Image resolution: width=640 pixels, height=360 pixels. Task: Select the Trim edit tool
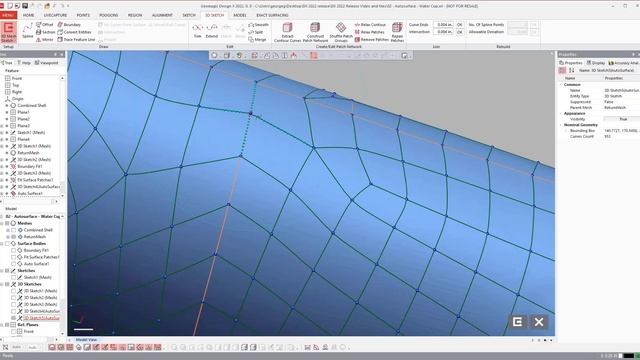tap(198, 31)
